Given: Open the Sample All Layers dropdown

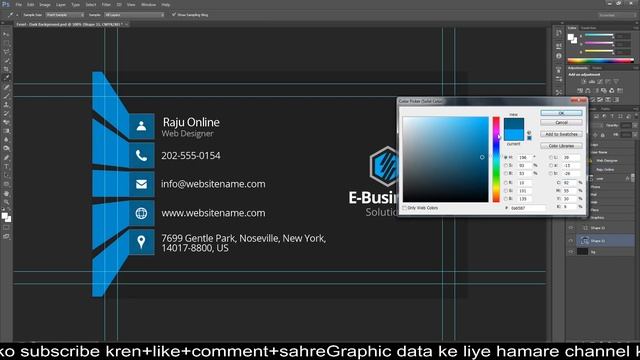Looking at the screenshot, I should click(134, 15).
